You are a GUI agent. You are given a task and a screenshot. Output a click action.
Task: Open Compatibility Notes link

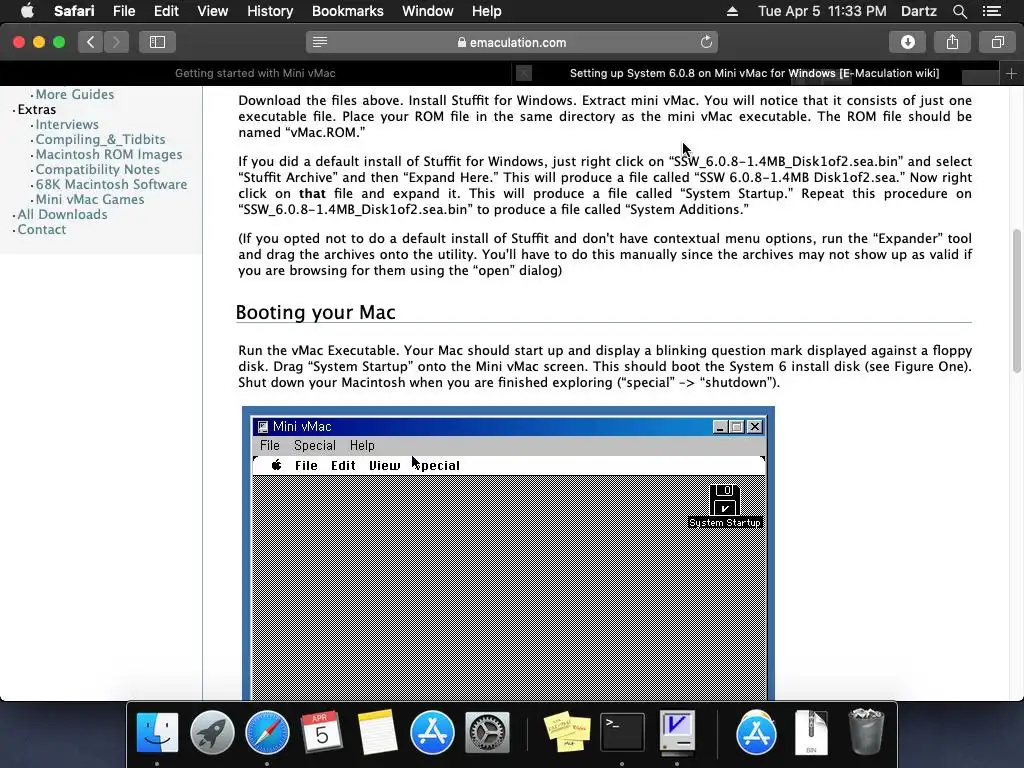pos(97,169)
